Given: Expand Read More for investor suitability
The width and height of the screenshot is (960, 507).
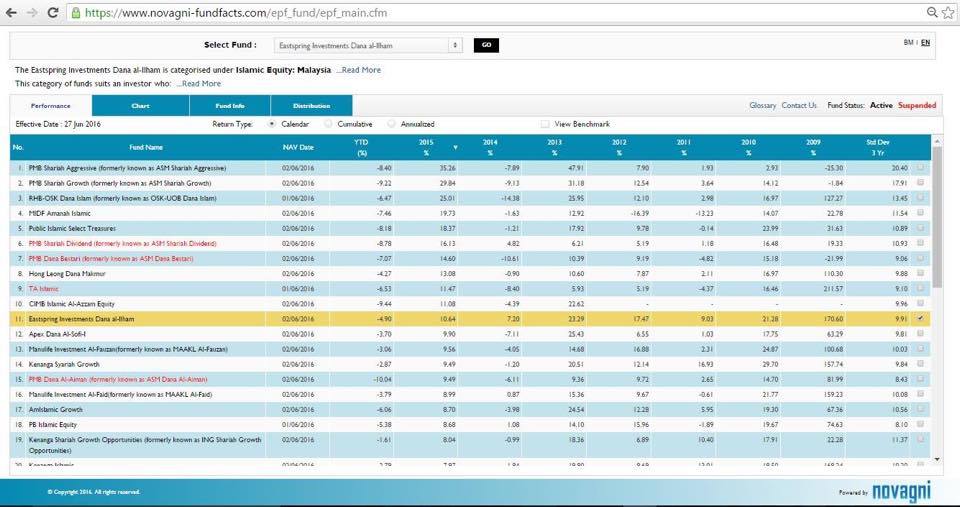Looking at the screenshot, I should (199, 84).
